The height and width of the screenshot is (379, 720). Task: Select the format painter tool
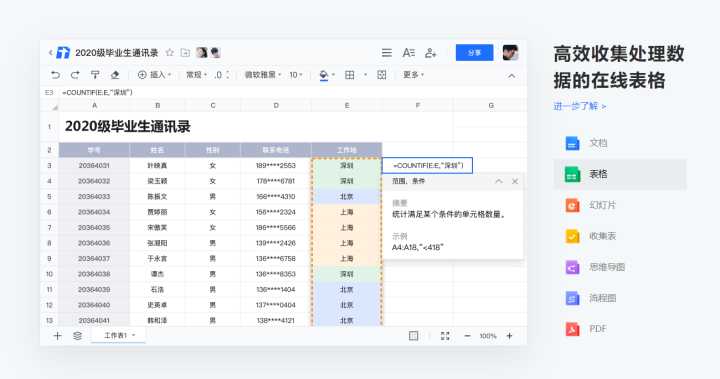[x=95, y=74]
